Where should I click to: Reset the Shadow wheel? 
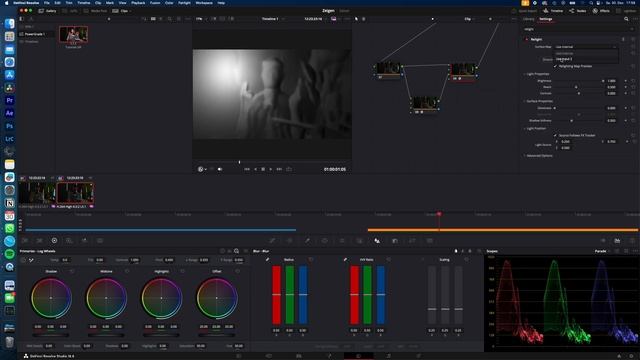click(x=72, y=271)
